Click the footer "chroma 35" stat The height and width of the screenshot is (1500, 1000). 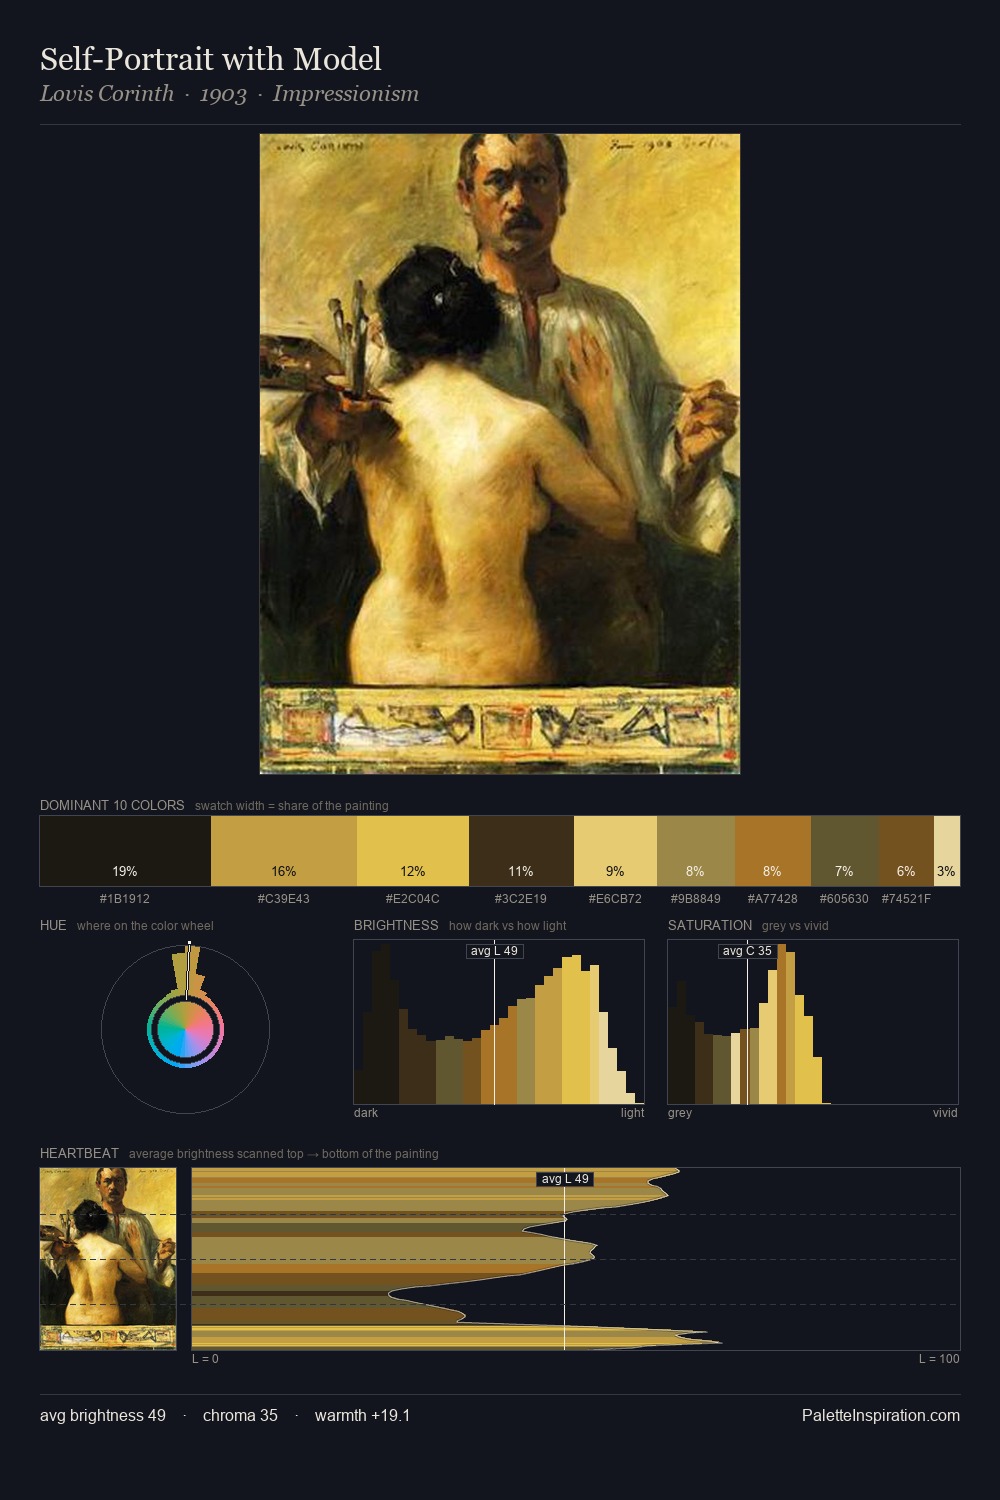[x=240, y=1415]
